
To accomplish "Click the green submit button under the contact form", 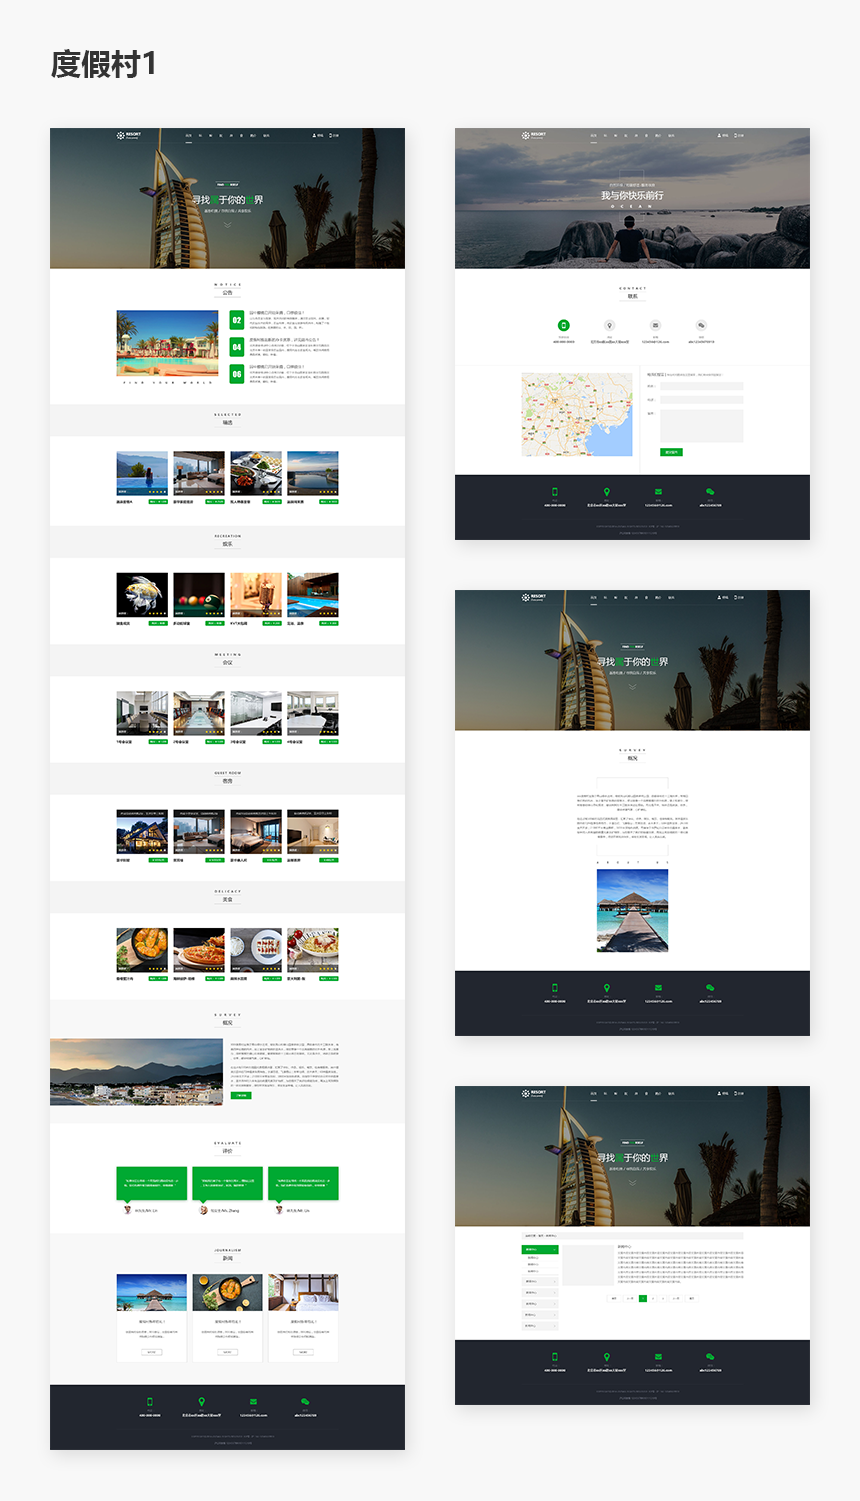I will click(x=671, y=452).
